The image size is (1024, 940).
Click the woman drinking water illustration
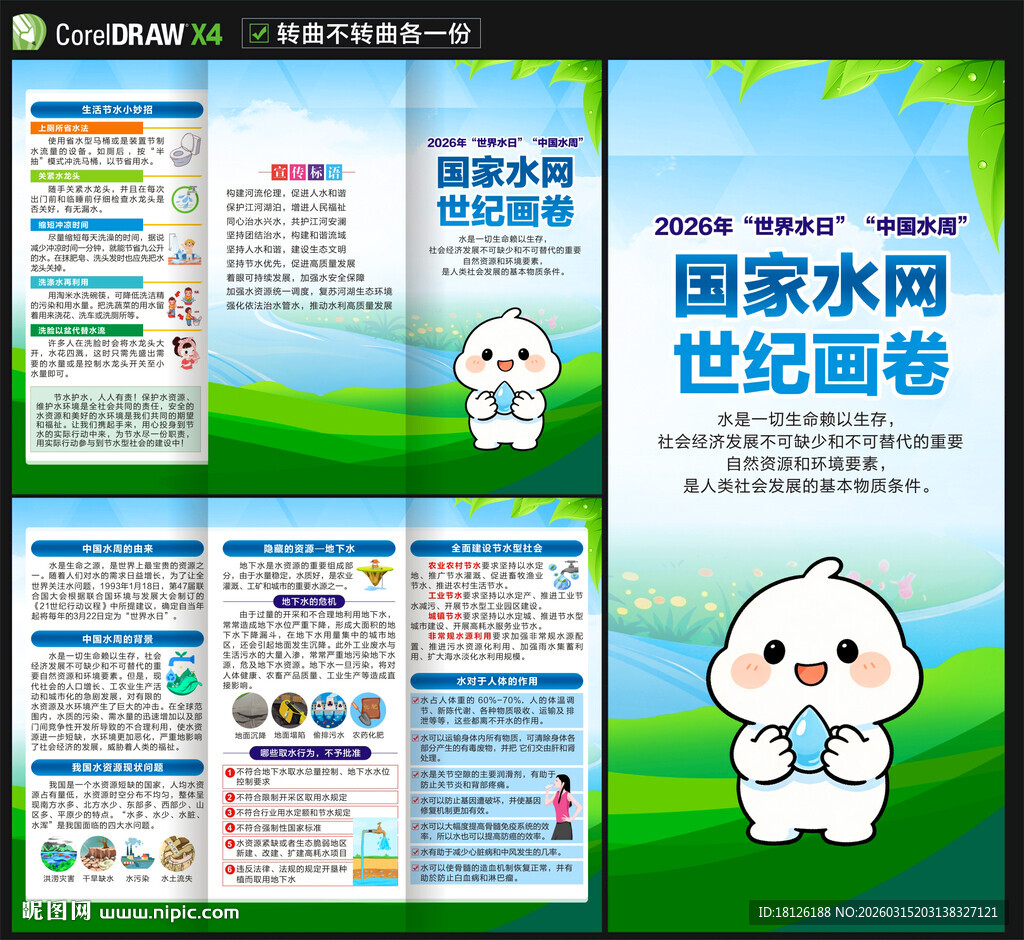(564, 807)
